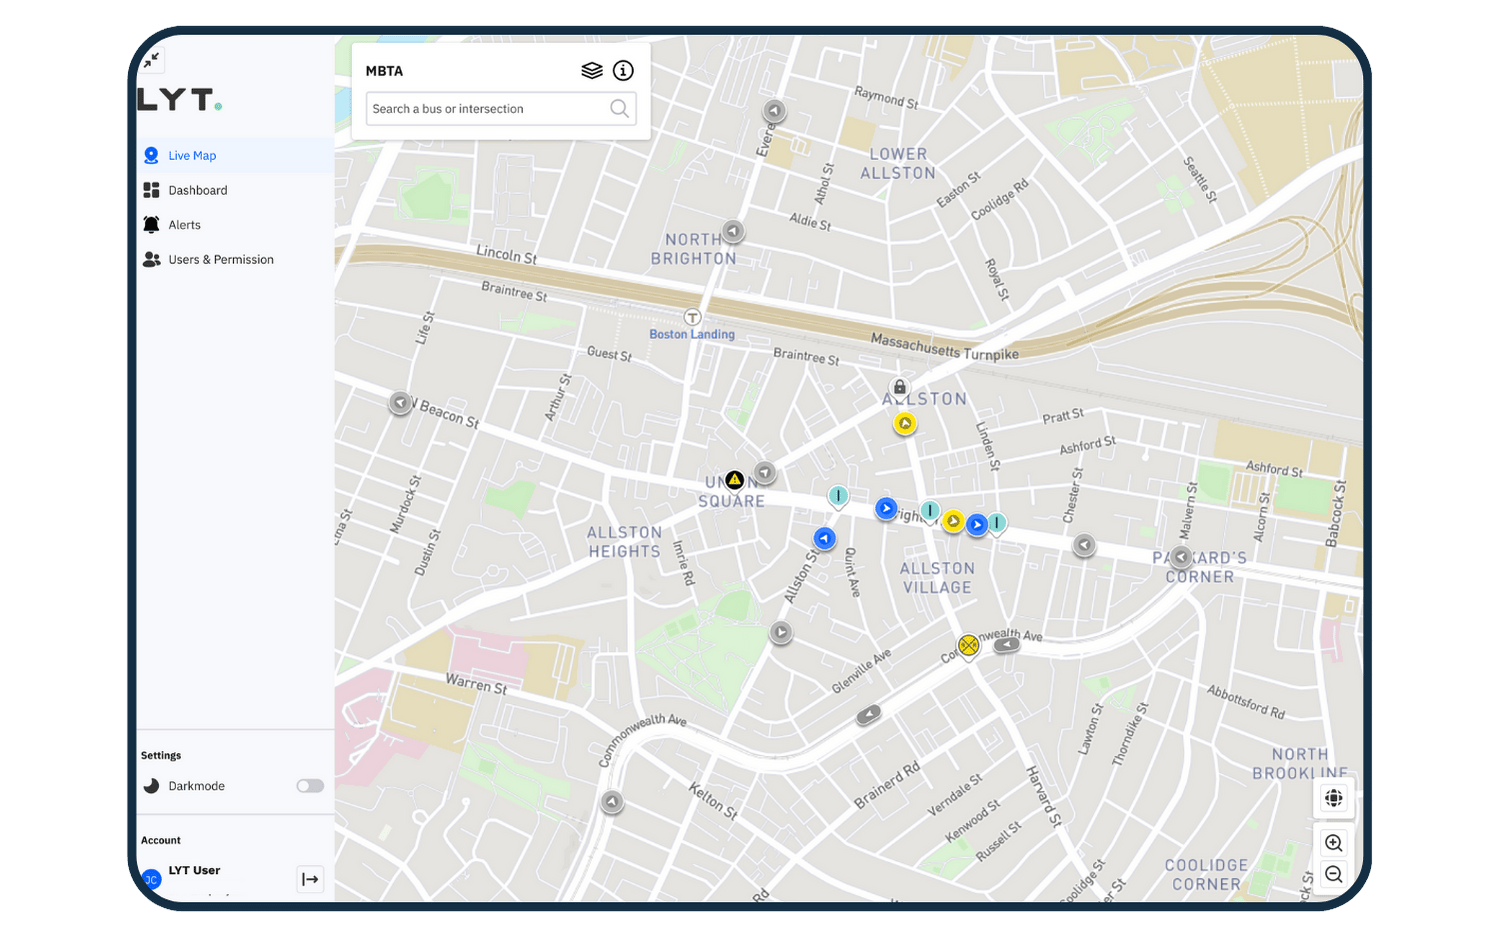Zoom out on the map
Image resolution: width=1500 pixels, height=937 pixels.
tap(1334, 874)
